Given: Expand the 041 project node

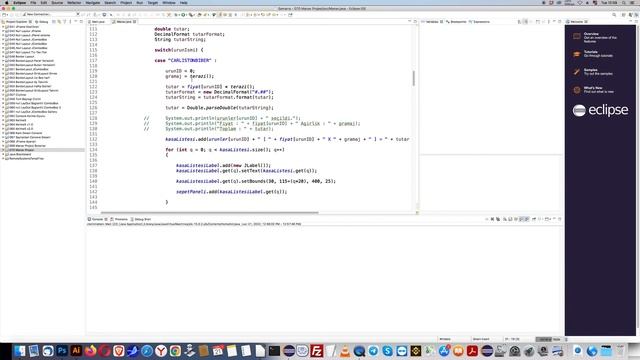Looking at the screenshot, I should pos(3,27).
